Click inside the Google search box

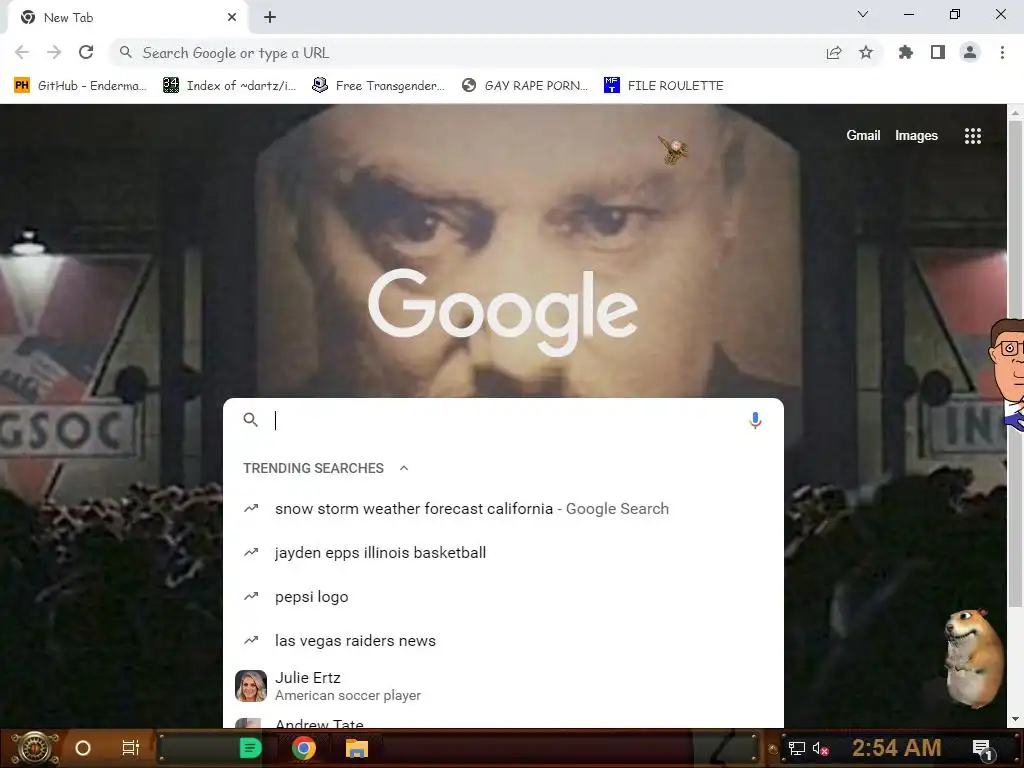503,420
